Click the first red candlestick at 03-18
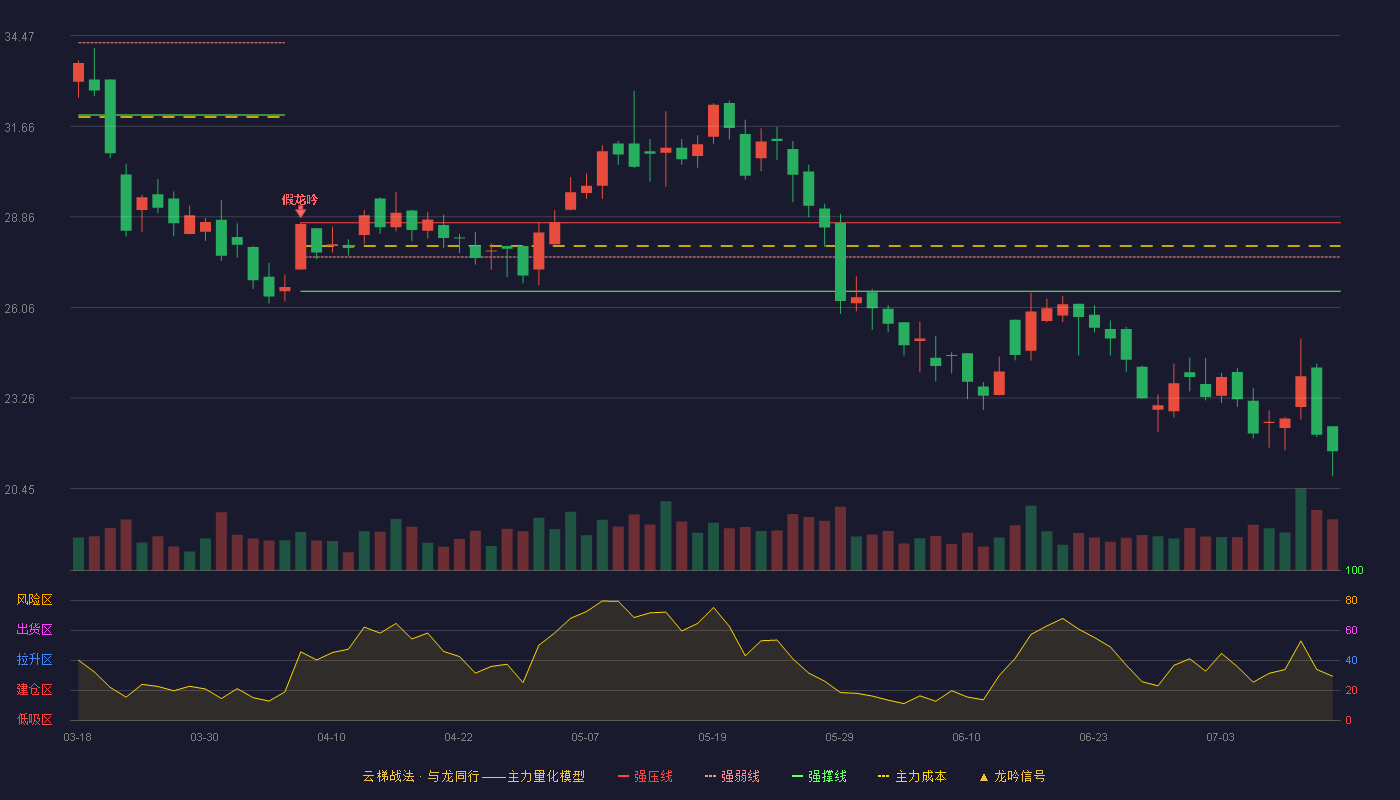 tap(78, 72)
